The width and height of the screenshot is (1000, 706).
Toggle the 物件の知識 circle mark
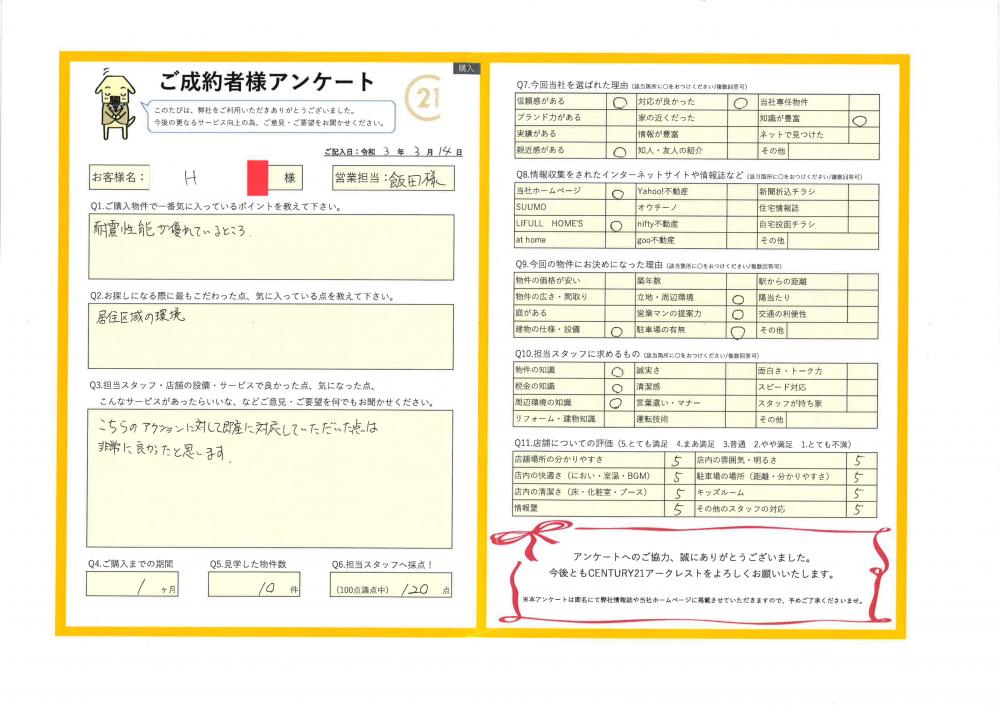point(616,371)
